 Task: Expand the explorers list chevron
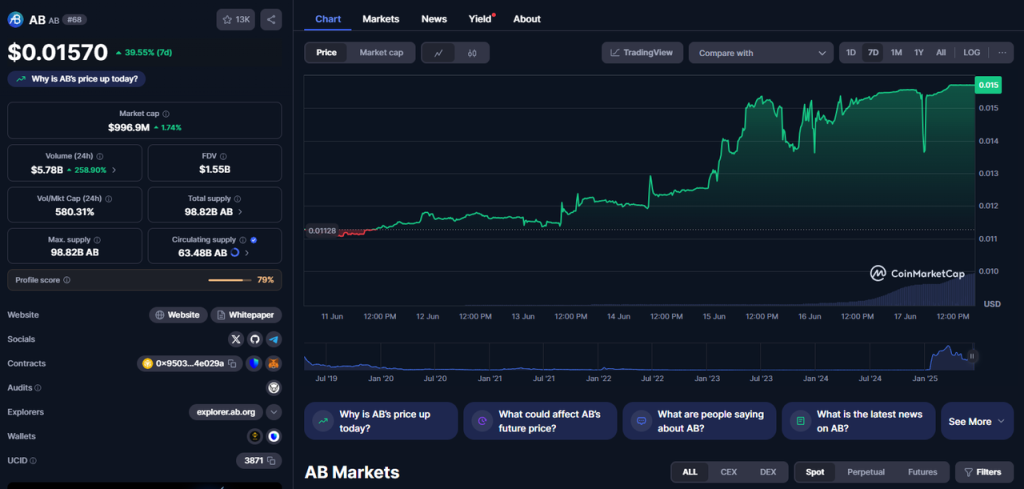[x=273, y=412]
